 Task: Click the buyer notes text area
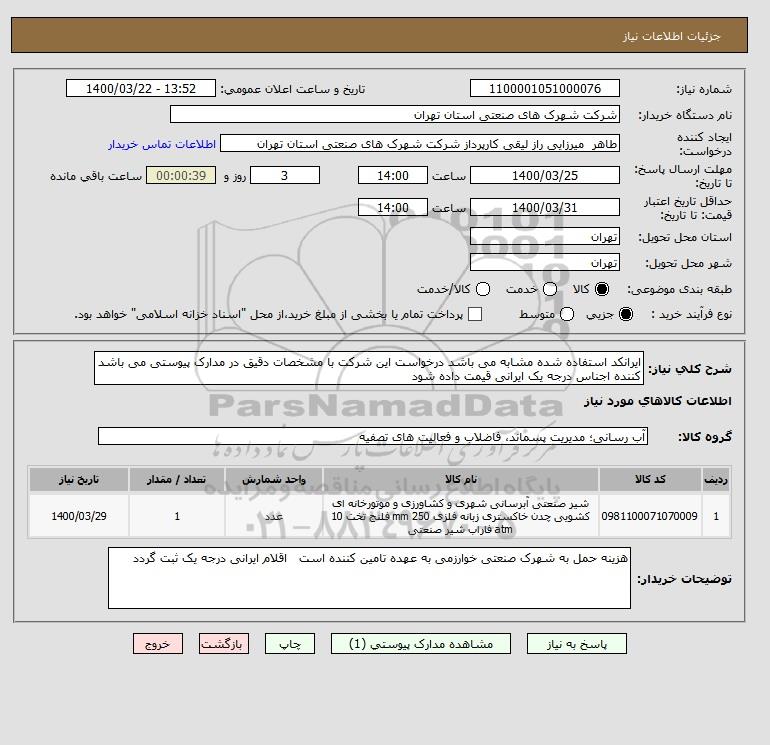point(369,578)
